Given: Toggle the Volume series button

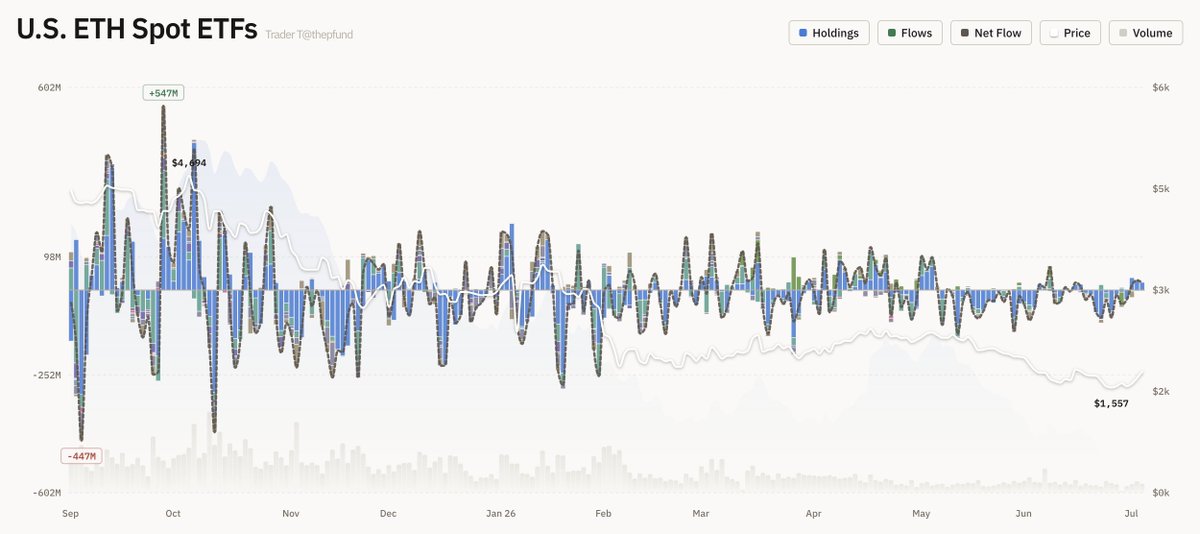Looking at the screenshot, I should [1145, 33].
